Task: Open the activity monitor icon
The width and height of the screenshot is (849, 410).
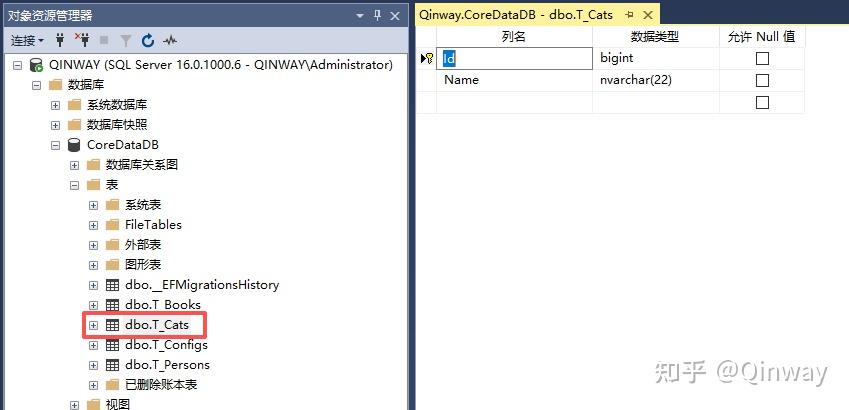Action: pos(170,40)
